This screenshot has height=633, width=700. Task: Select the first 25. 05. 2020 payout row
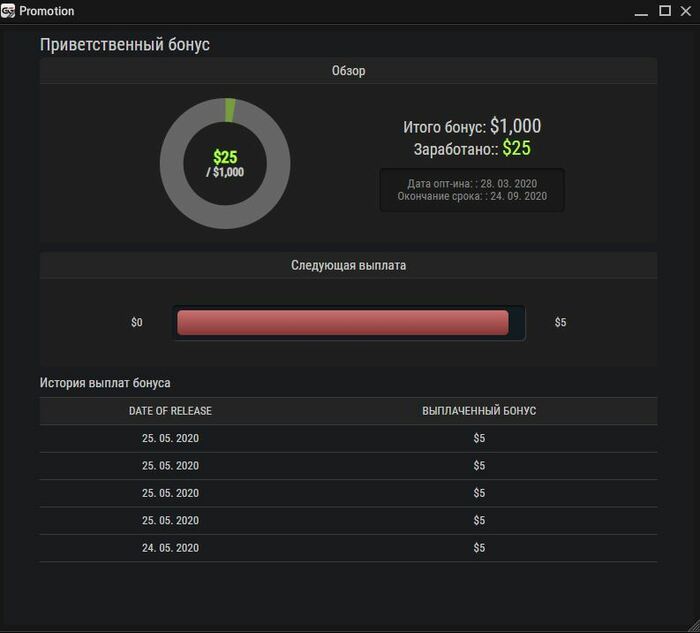[348, 438]
